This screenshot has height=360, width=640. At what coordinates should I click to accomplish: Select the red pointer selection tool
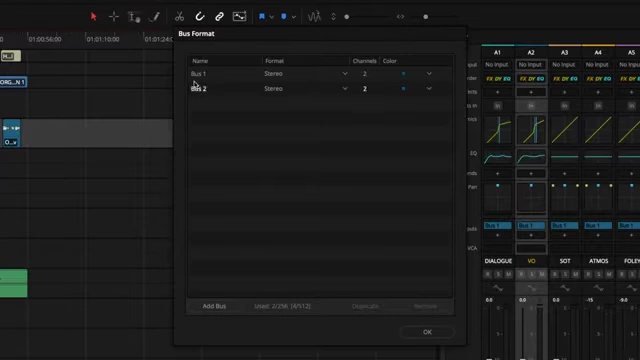[x=93, y=16]
